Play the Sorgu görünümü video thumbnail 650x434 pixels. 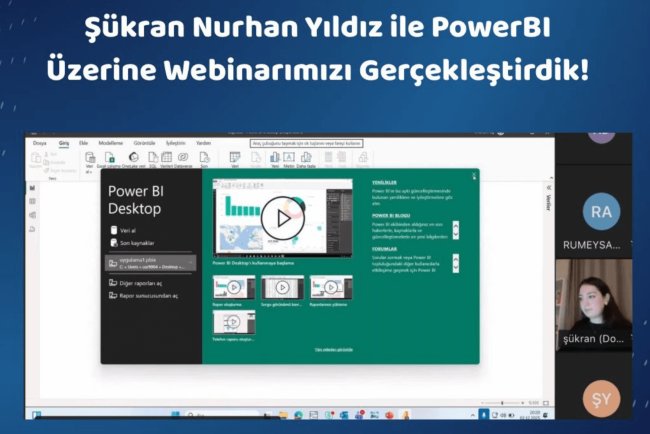[282, 287]
